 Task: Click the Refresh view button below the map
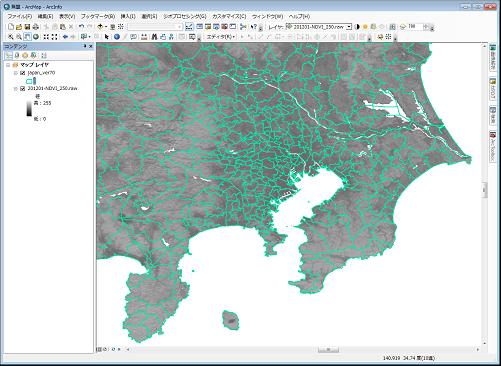[114, 349]
